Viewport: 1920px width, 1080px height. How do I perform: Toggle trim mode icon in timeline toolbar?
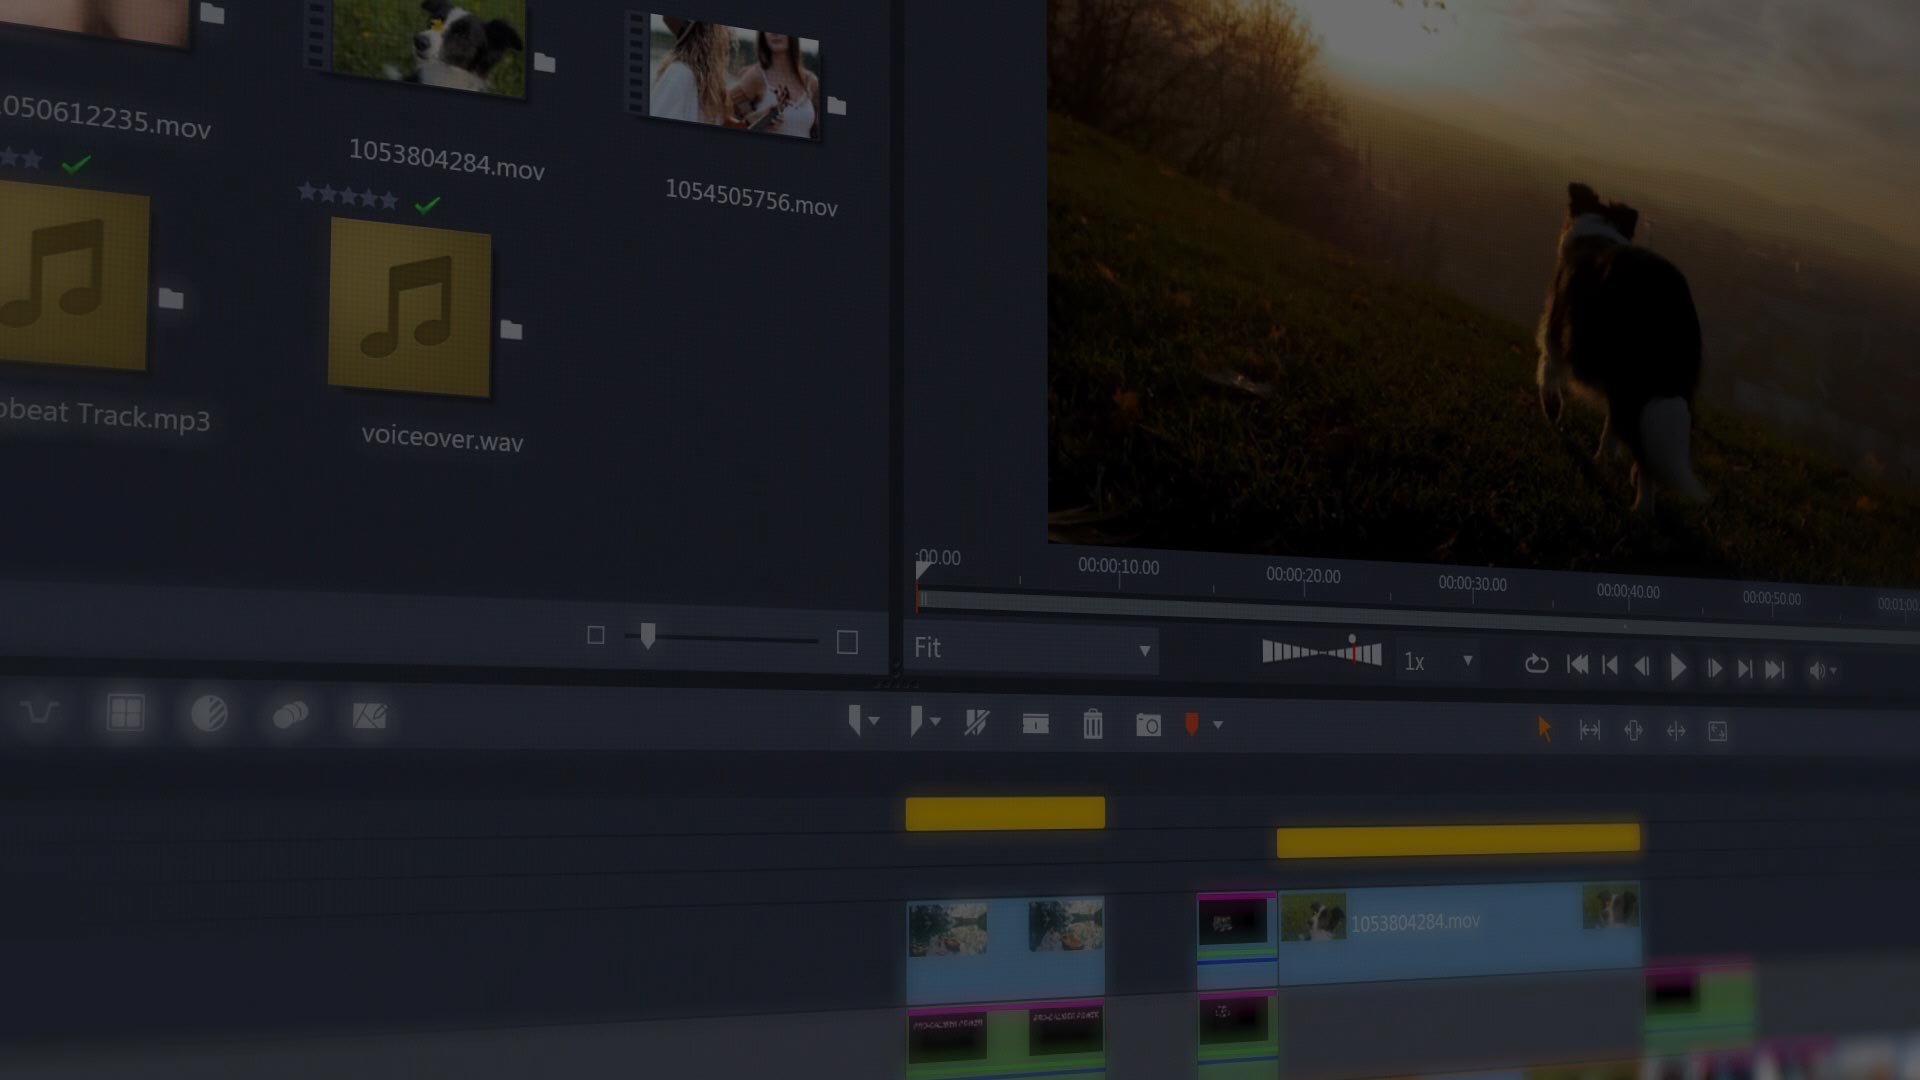click(x=1036, y=724)
